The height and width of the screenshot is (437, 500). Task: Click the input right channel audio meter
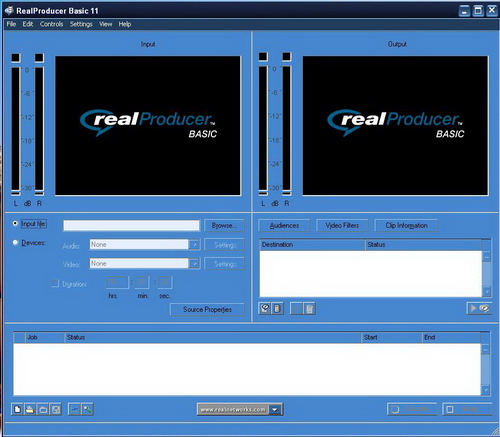click(x=39, y=129)
